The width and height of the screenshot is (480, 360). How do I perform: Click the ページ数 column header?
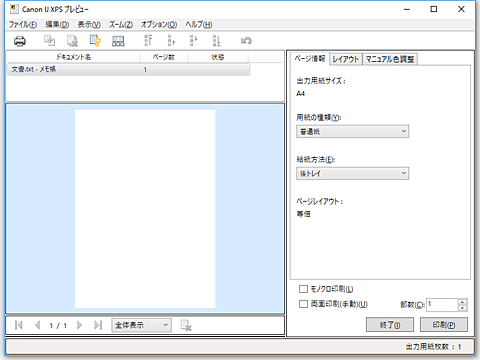tap(164, 57)
